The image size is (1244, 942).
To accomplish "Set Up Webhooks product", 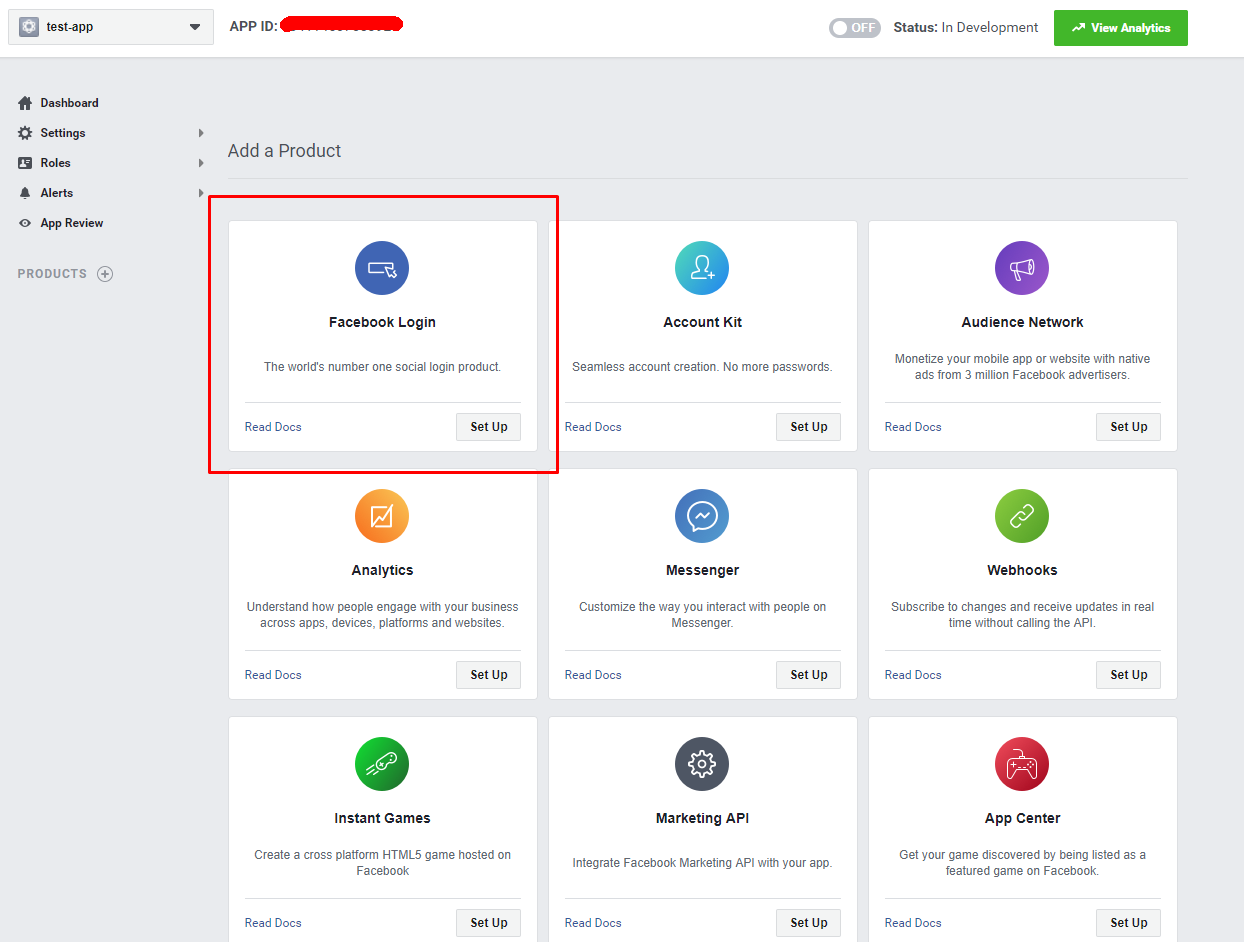I will pyautogui.click(x=1129, y=675).
